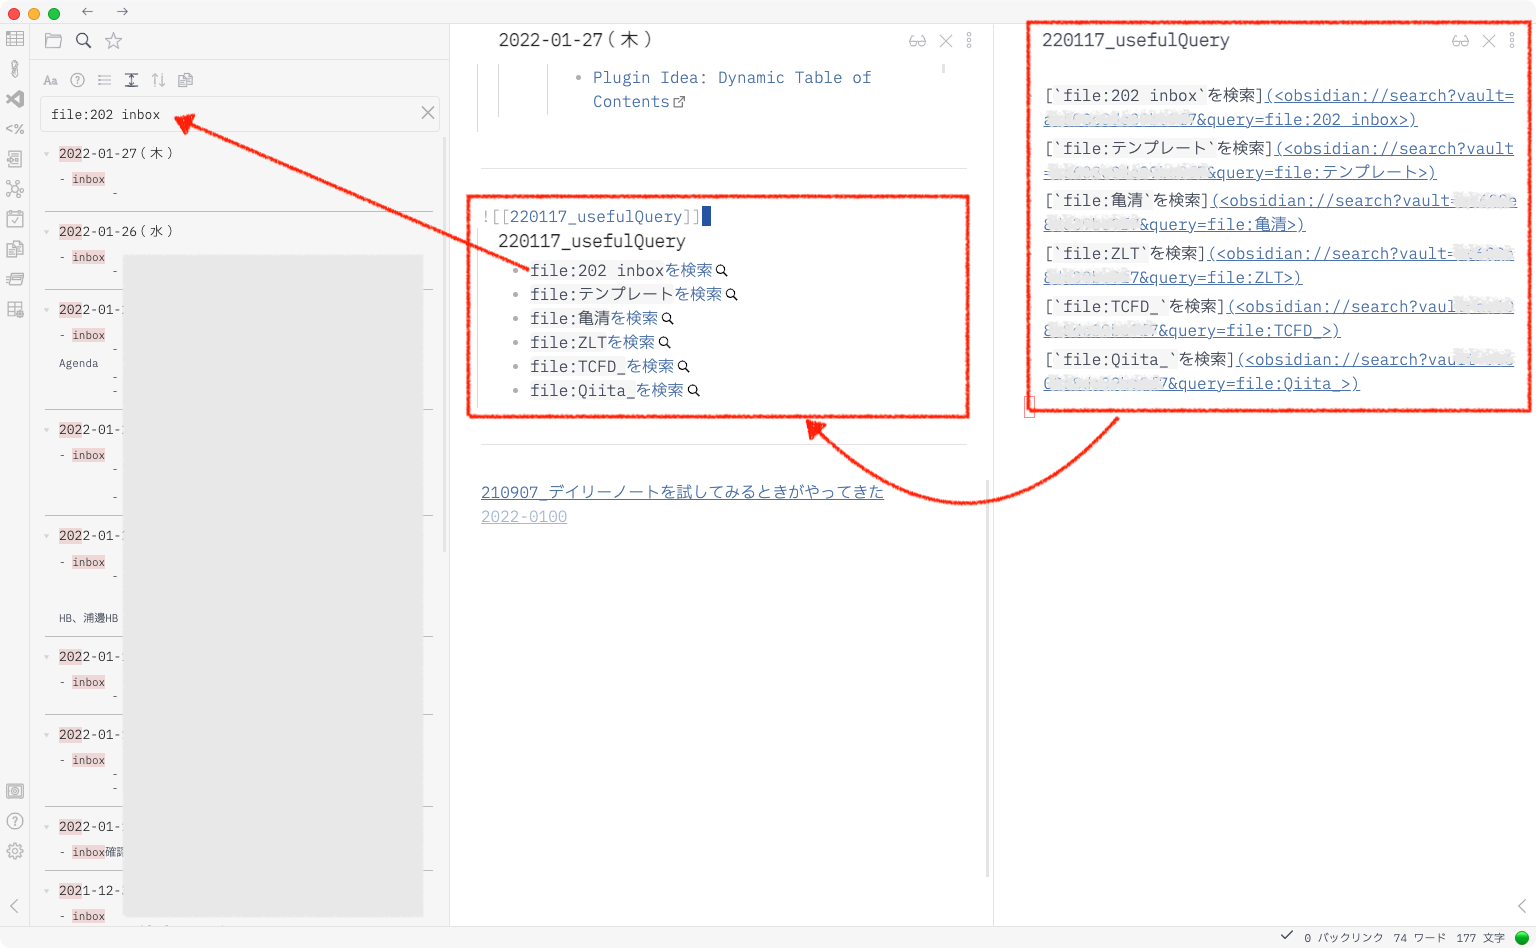This screenshot has height=948, width=1536.
Task: Open more options for 220117_usefulQuery pane
Action: pyautogui.click(x=1512, y=41)
